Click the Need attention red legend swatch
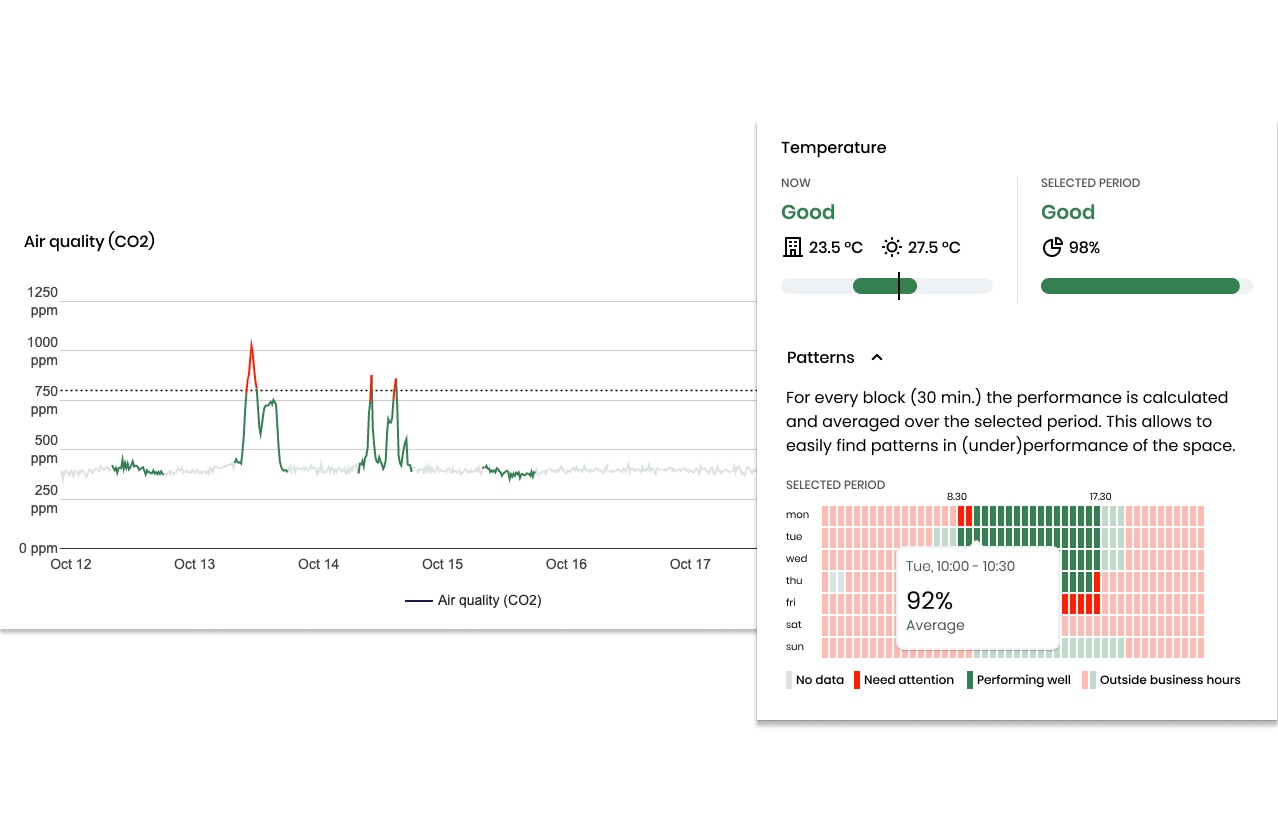 [x=857, y=680]
